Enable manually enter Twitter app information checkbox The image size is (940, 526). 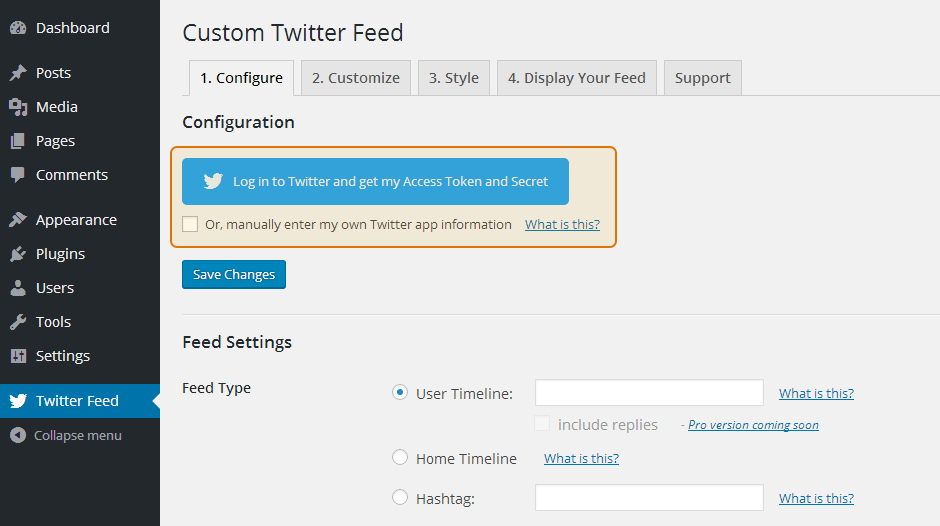[190, 224]
